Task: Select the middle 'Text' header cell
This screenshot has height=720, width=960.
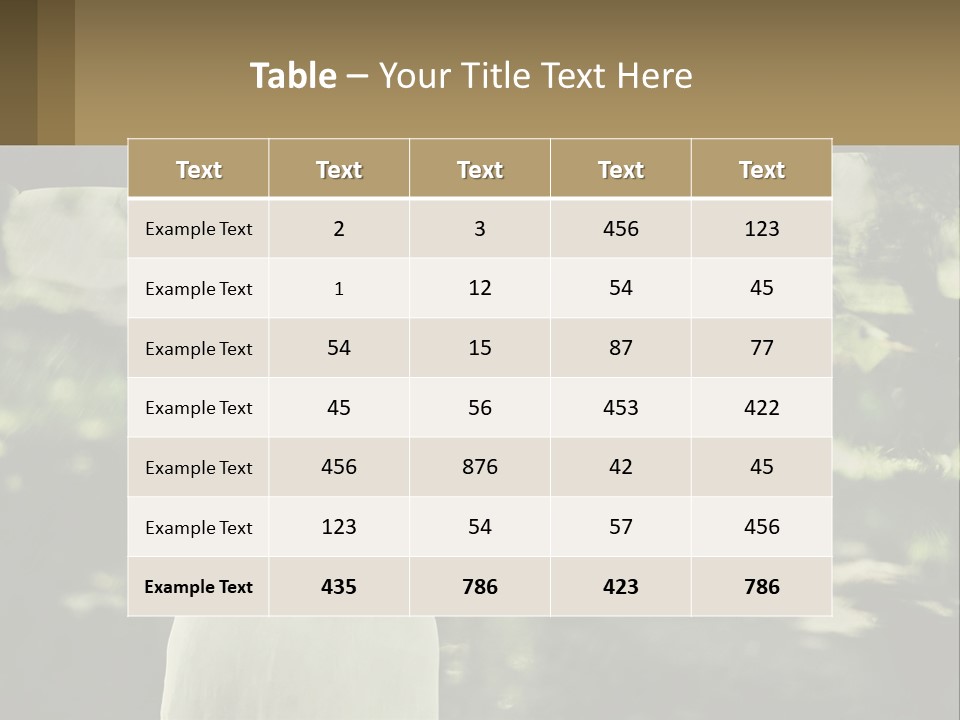Action: [480, 168]
